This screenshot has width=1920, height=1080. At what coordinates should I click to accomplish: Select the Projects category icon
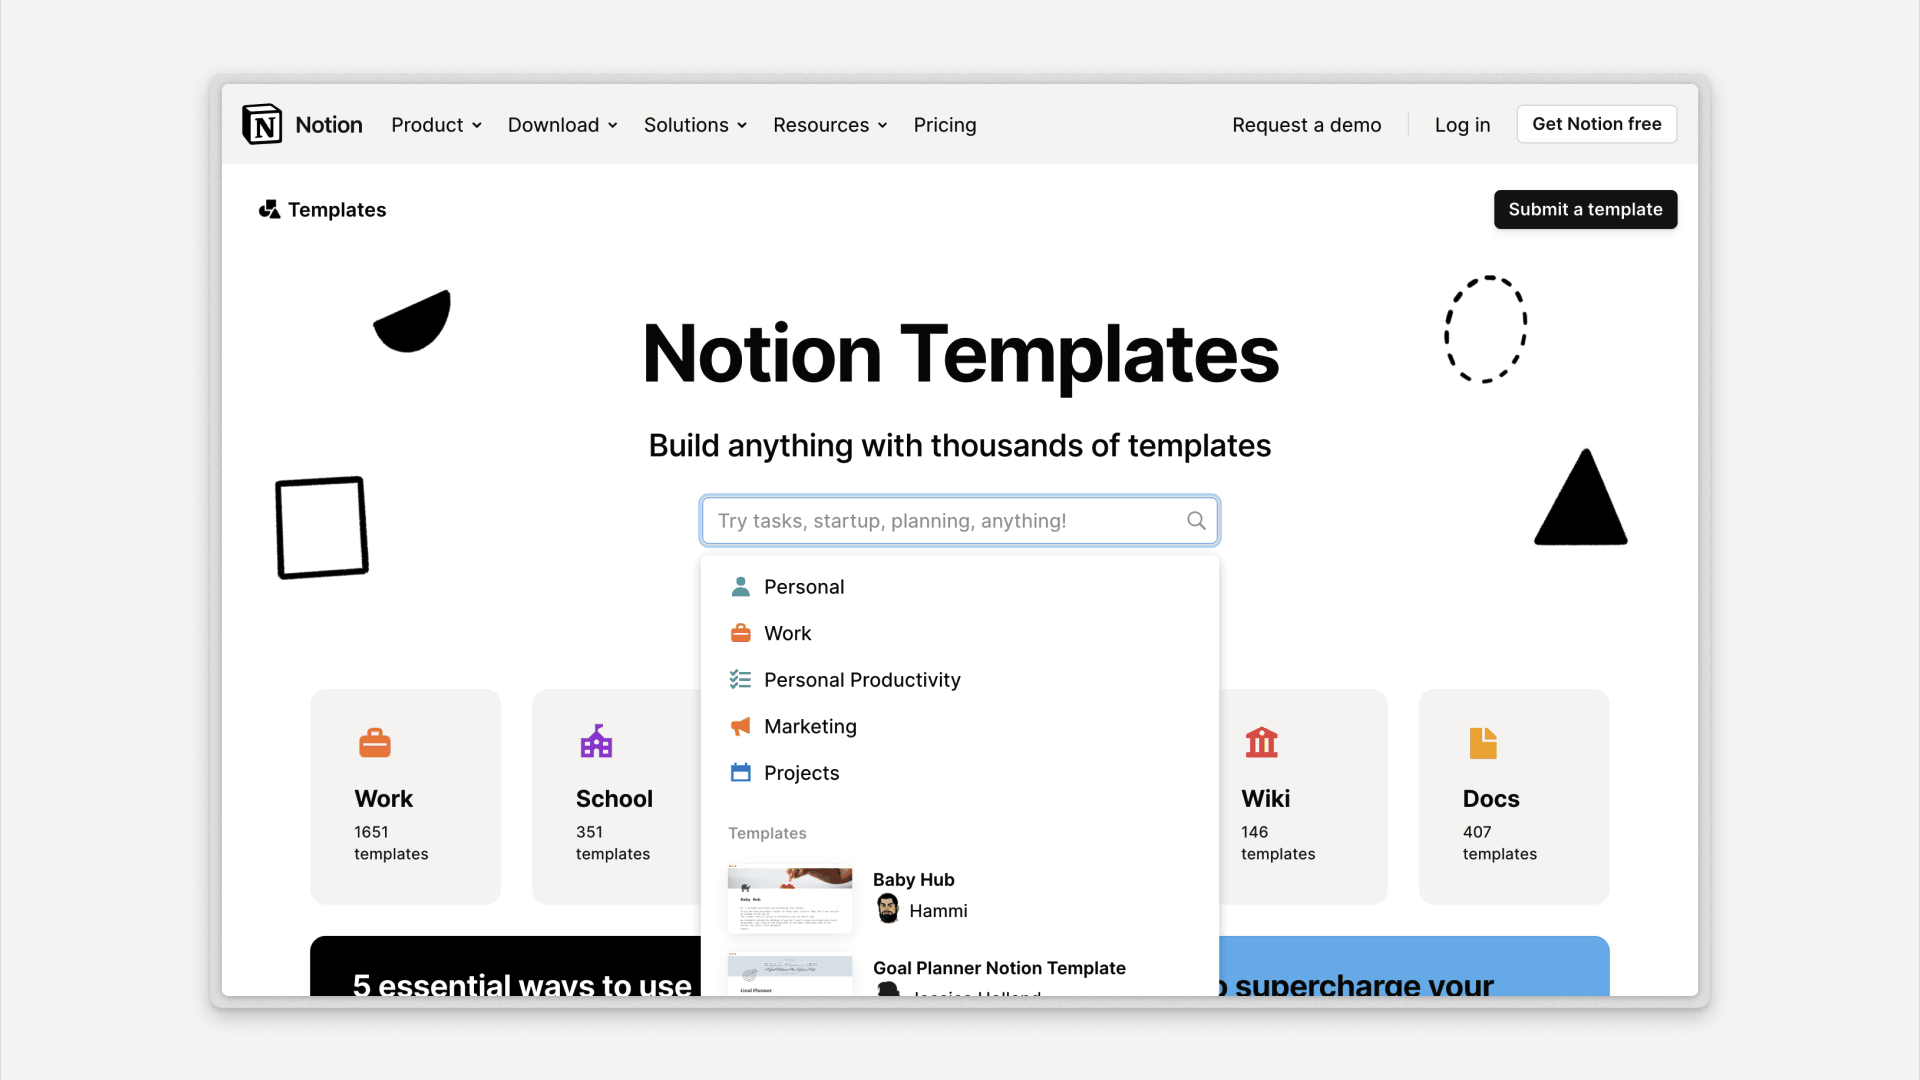(740, 773)
